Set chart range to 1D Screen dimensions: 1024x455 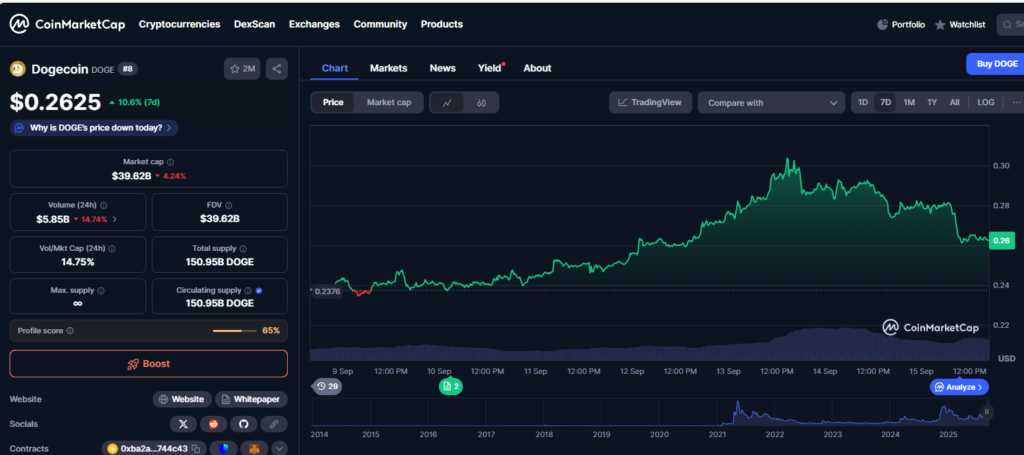863,102
